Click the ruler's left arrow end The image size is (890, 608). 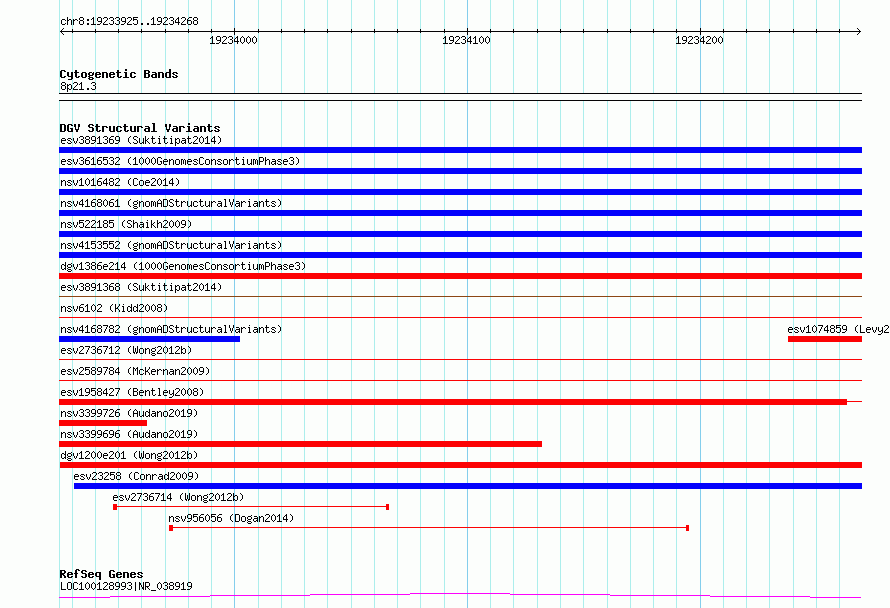point(62,31)
